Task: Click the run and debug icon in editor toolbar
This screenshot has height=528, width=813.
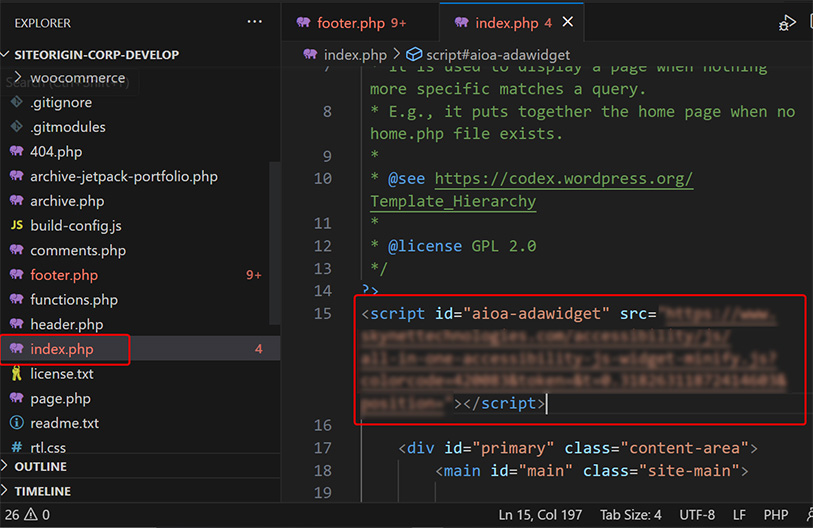Action: tap(787, 23)
